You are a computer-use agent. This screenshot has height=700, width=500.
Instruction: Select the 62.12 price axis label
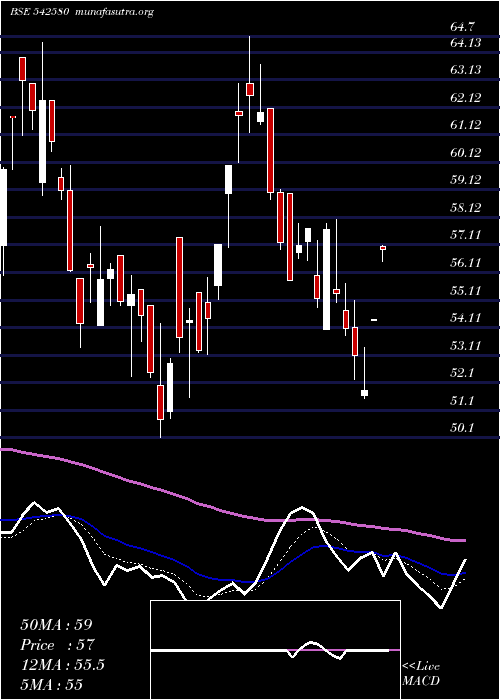pos(466,98)
